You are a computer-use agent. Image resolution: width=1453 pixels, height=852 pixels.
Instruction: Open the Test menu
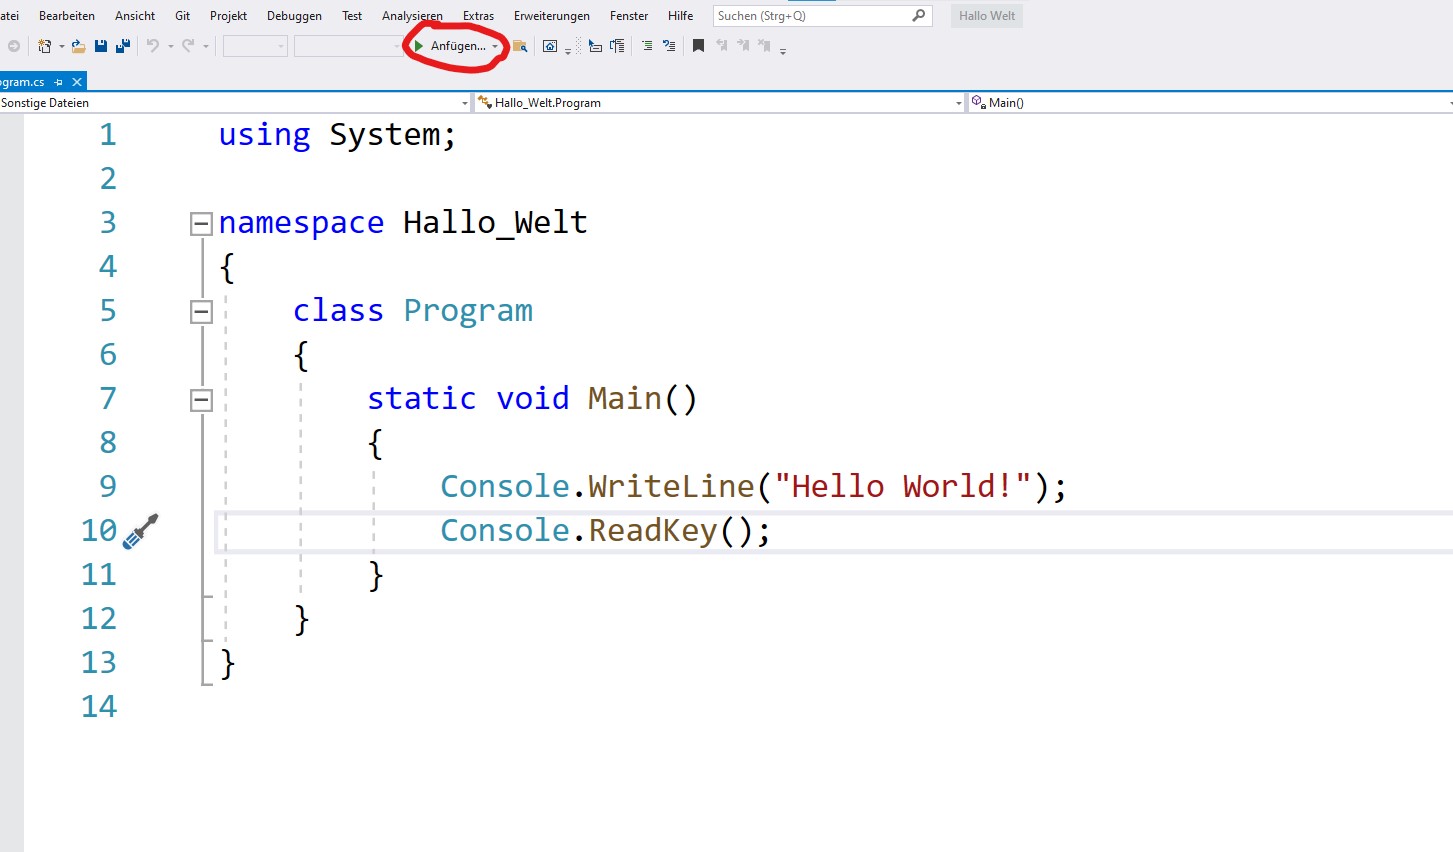click(352, 16)
